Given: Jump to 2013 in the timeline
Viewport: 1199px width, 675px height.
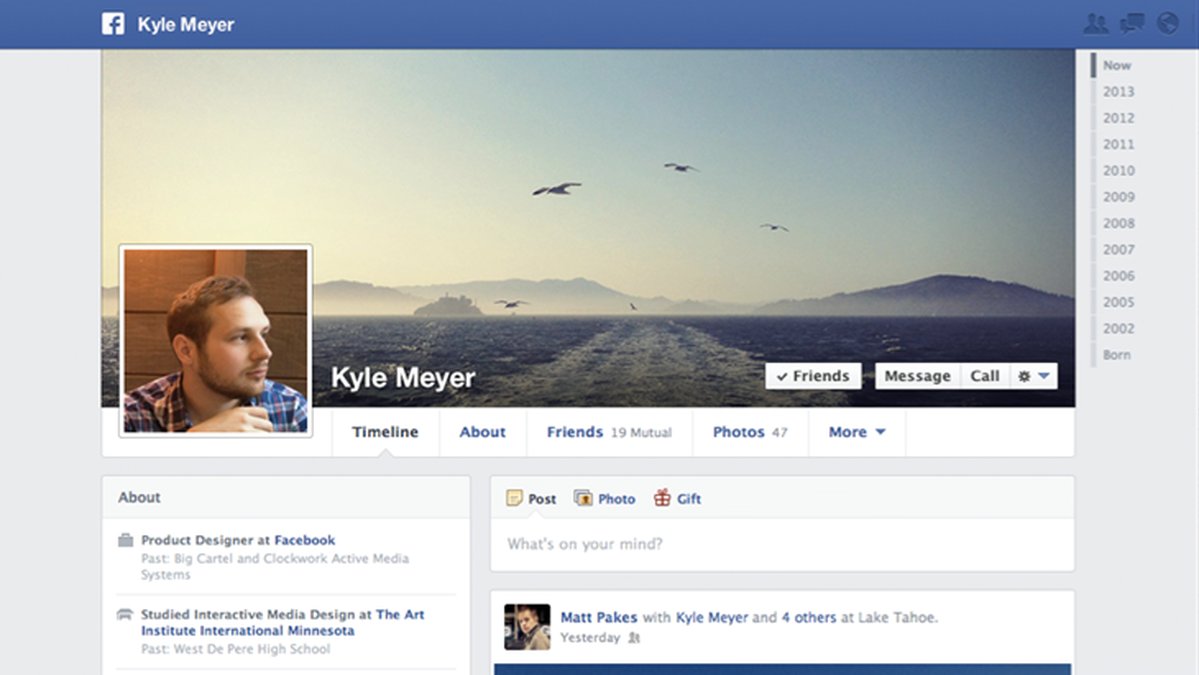Looking at the screenshot, I should pos(1119,92).
